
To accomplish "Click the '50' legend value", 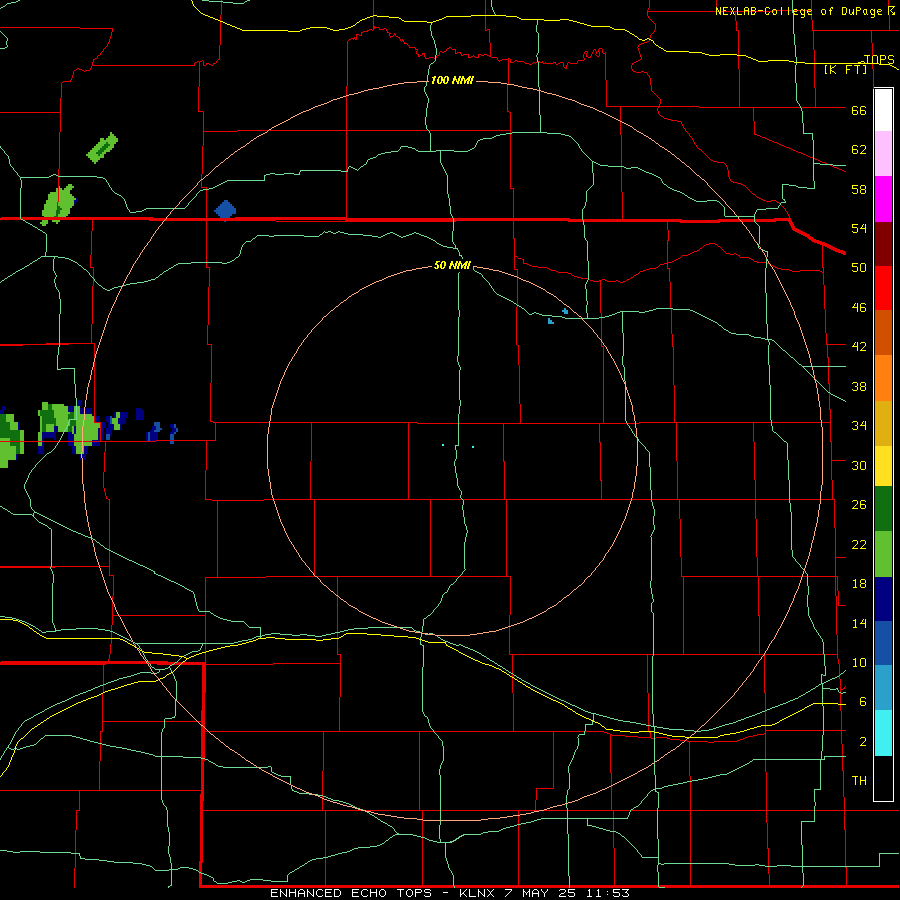I will 859,267.
